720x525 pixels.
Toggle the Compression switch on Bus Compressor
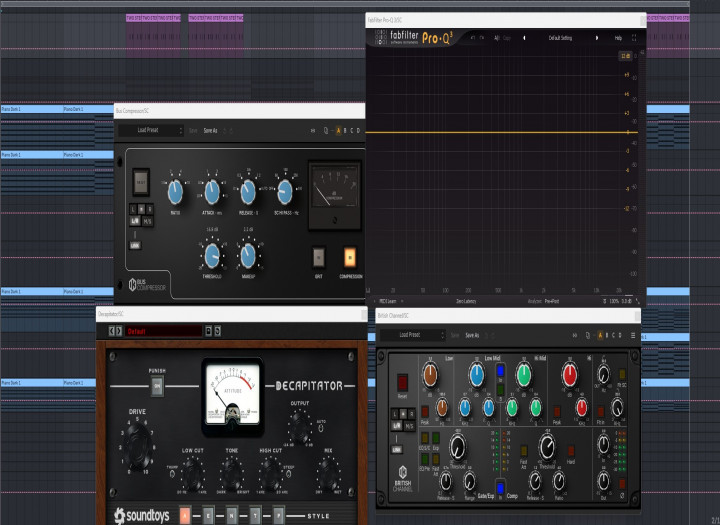(x=350, y=258)
